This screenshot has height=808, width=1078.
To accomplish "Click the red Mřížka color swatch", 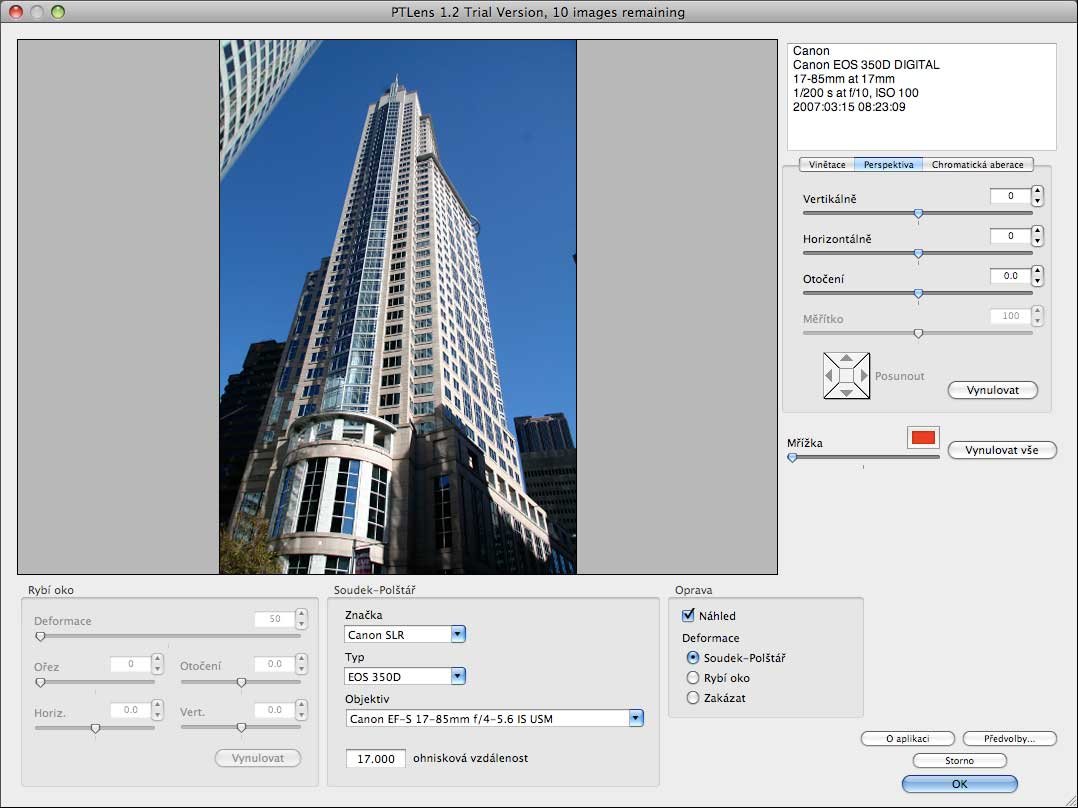I will [923, 438].
